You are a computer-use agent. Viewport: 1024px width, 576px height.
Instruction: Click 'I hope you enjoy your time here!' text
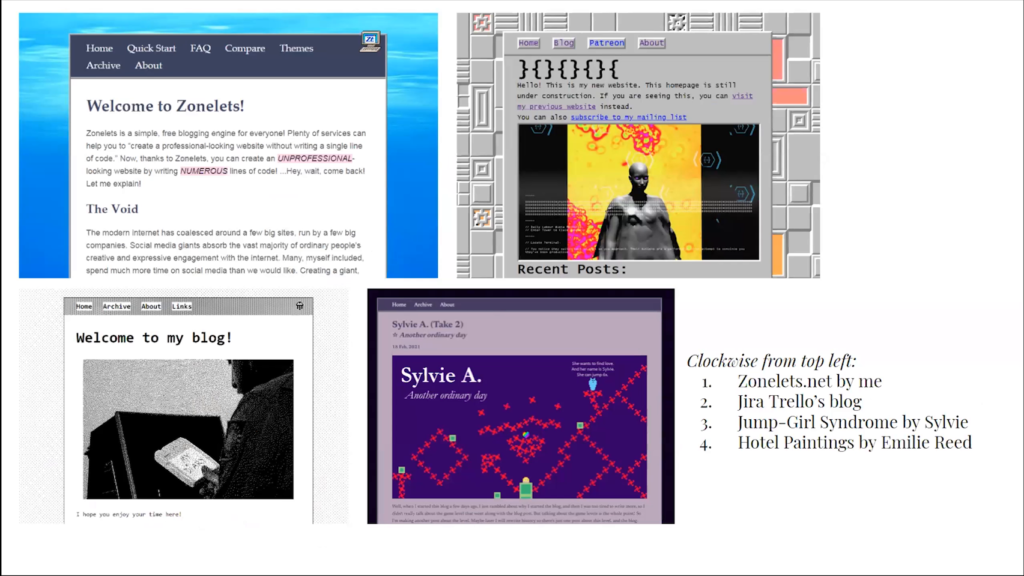[x=129, y=515]
